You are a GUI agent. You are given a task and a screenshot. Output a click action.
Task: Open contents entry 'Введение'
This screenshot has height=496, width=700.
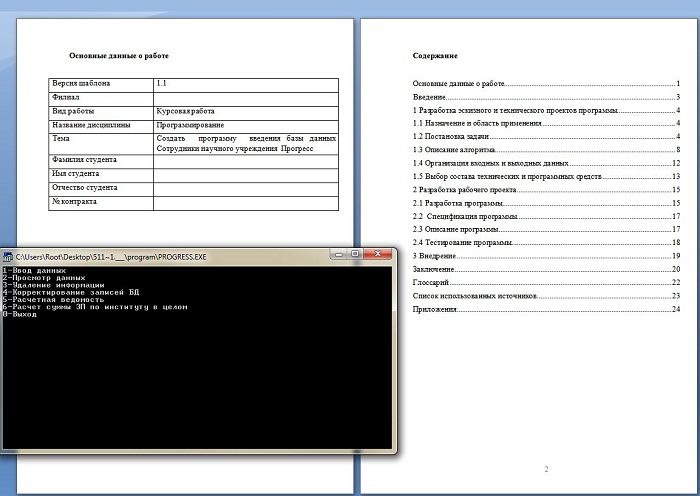click(546, 97)
